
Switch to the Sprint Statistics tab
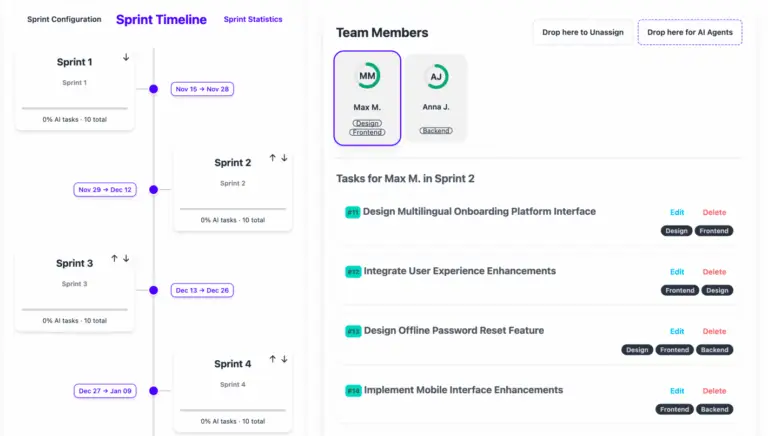coord(253,19)
